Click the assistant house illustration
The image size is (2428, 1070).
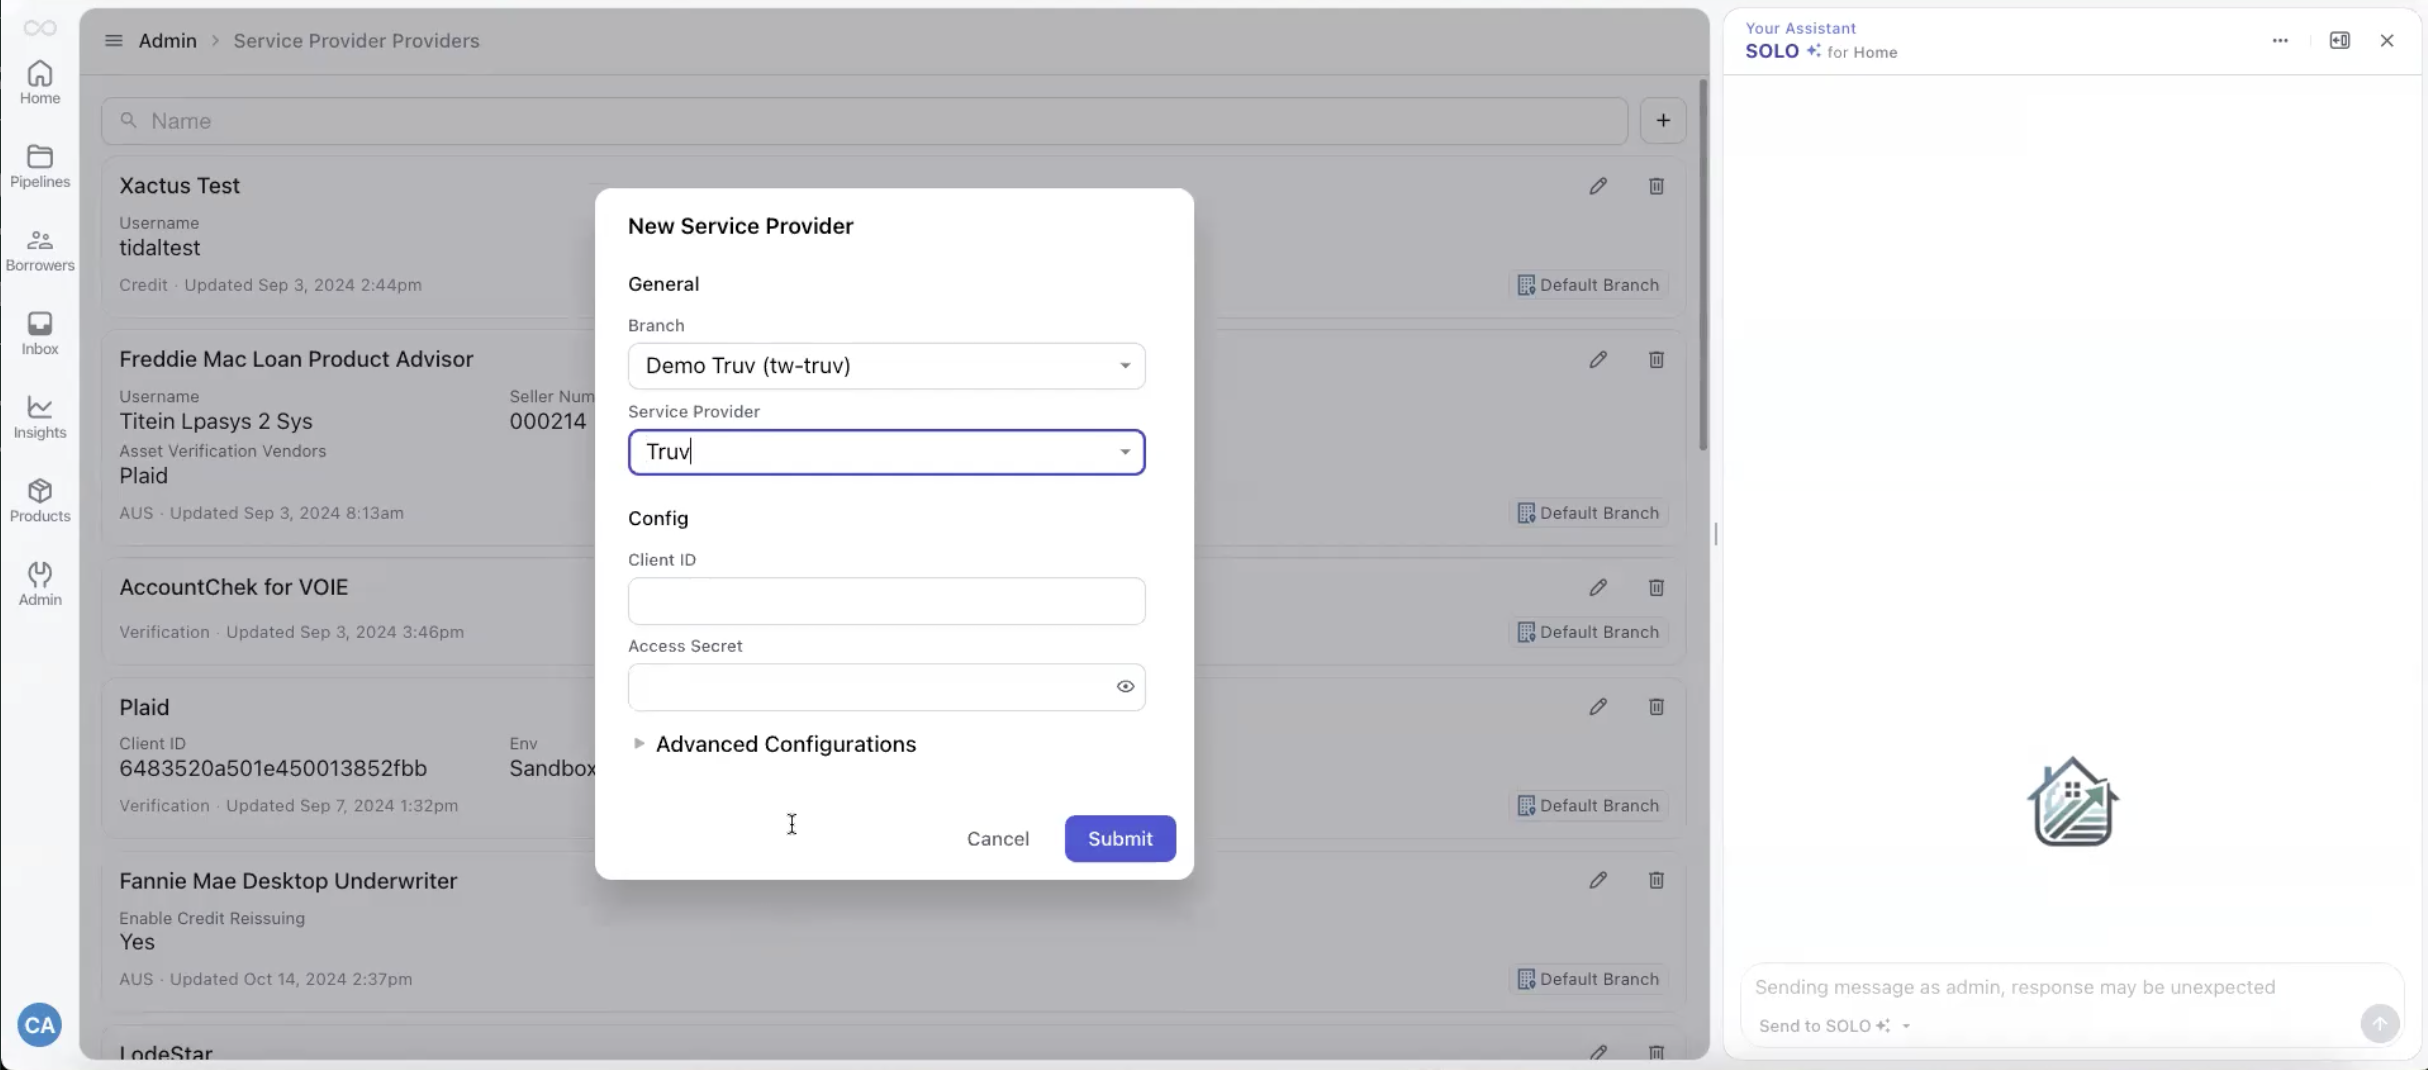(x=2071, y=801)
